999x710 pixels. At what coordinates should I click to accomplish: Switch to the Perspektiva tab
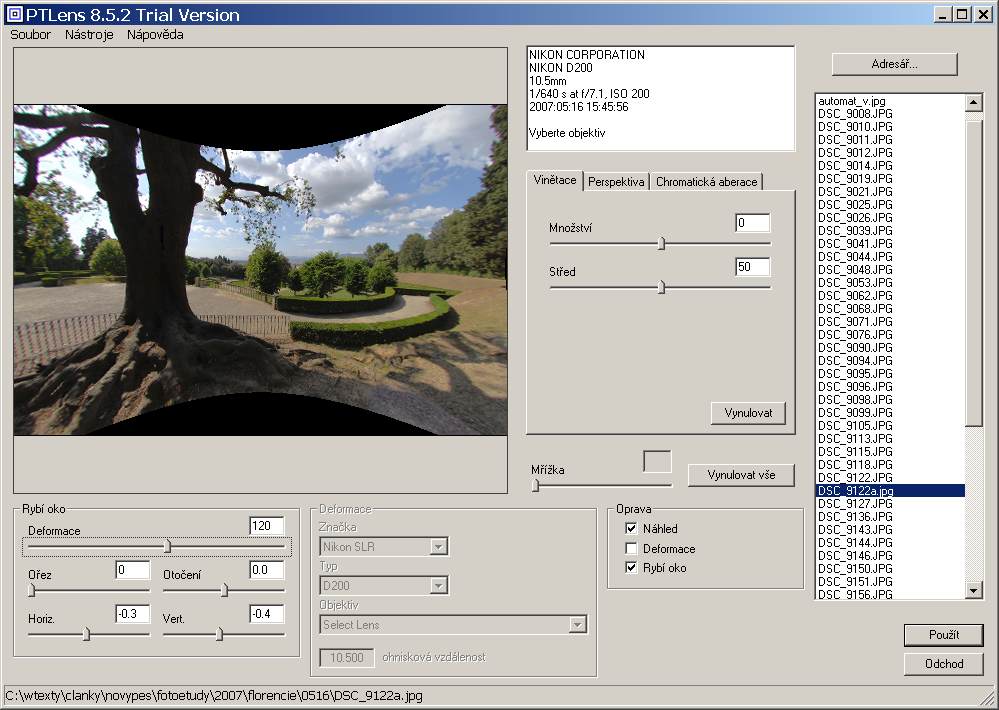pyautogui.click(x=616, y=182)
